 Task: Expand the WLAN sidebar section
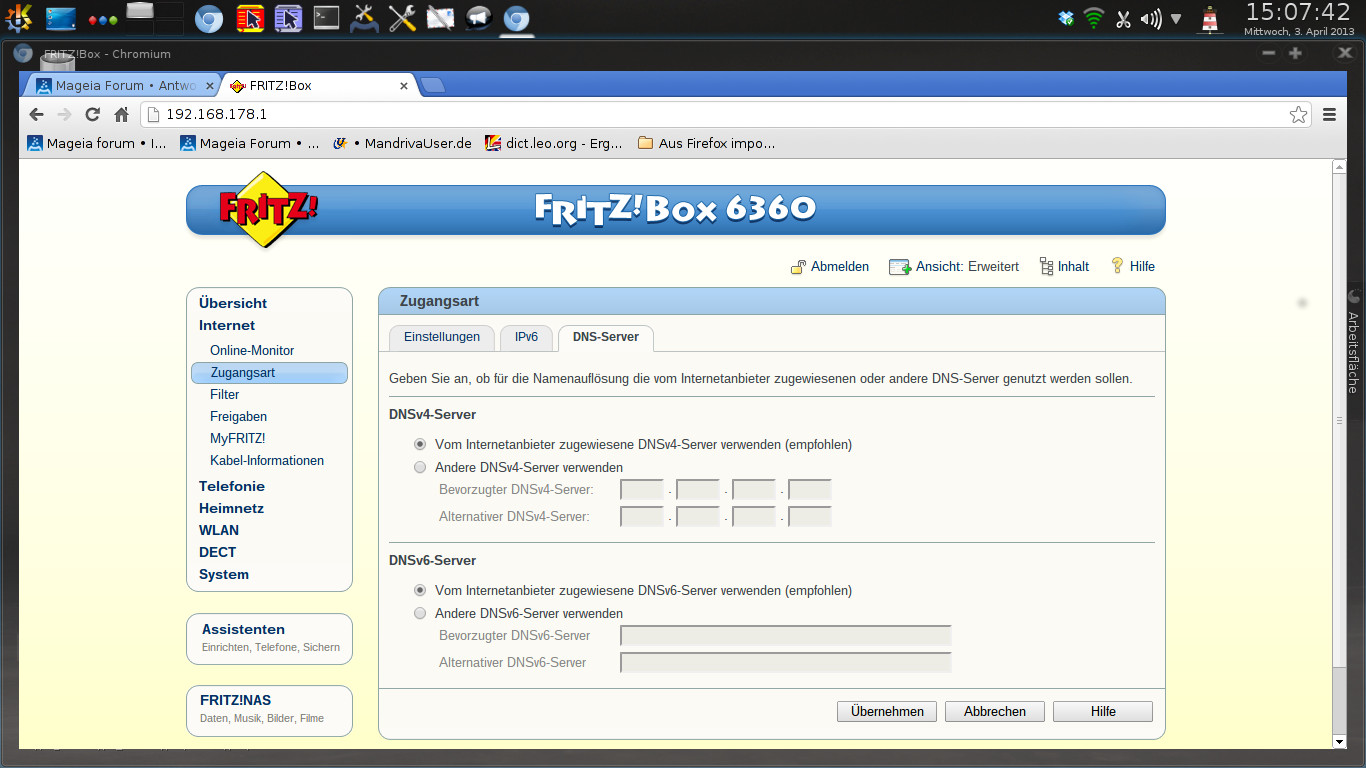[219, 530]
